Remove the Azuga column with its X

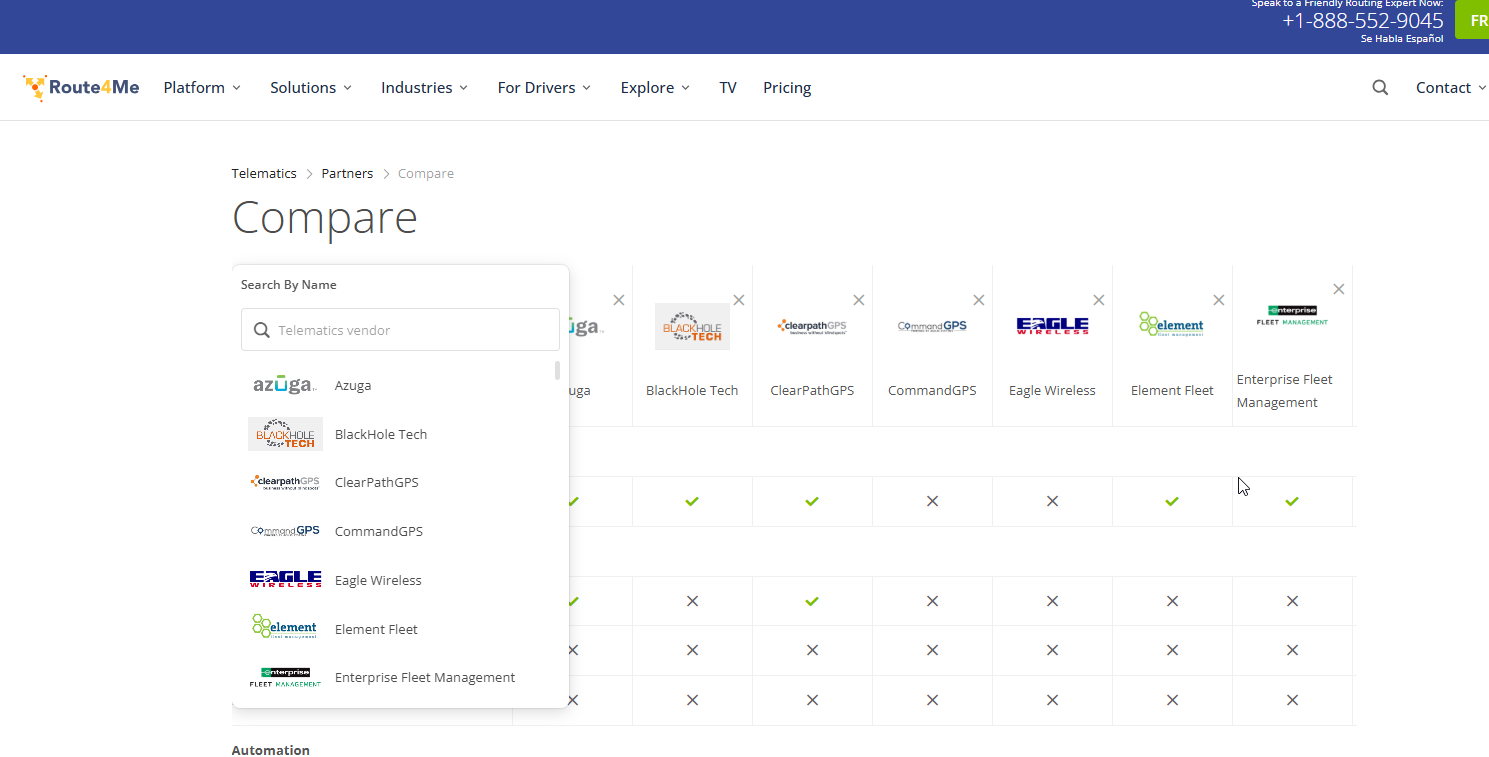point(619,300)
